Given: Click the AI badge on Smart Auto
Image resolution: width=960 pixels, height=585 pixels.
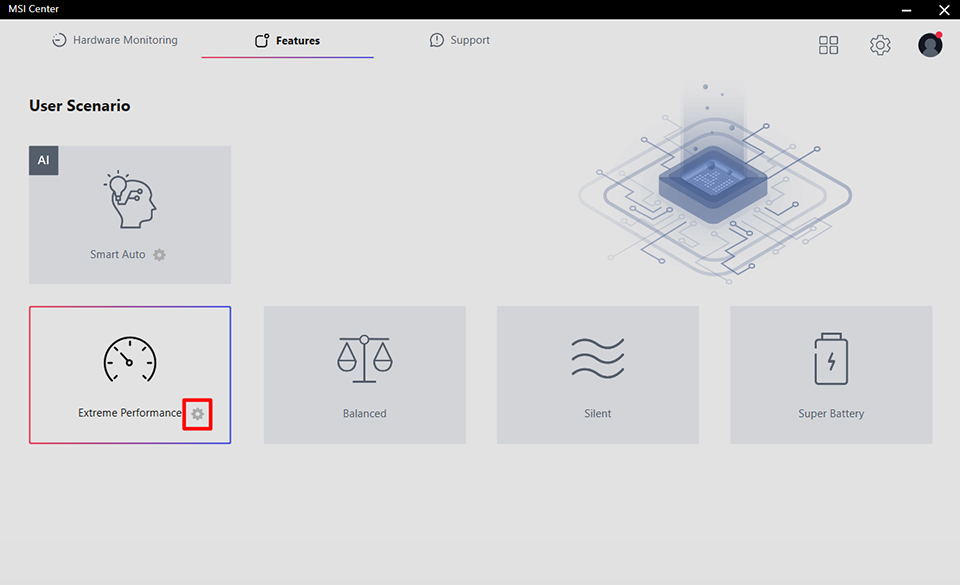Looking at the screenshot, I should pyautogui.click(x=43, y=160).
